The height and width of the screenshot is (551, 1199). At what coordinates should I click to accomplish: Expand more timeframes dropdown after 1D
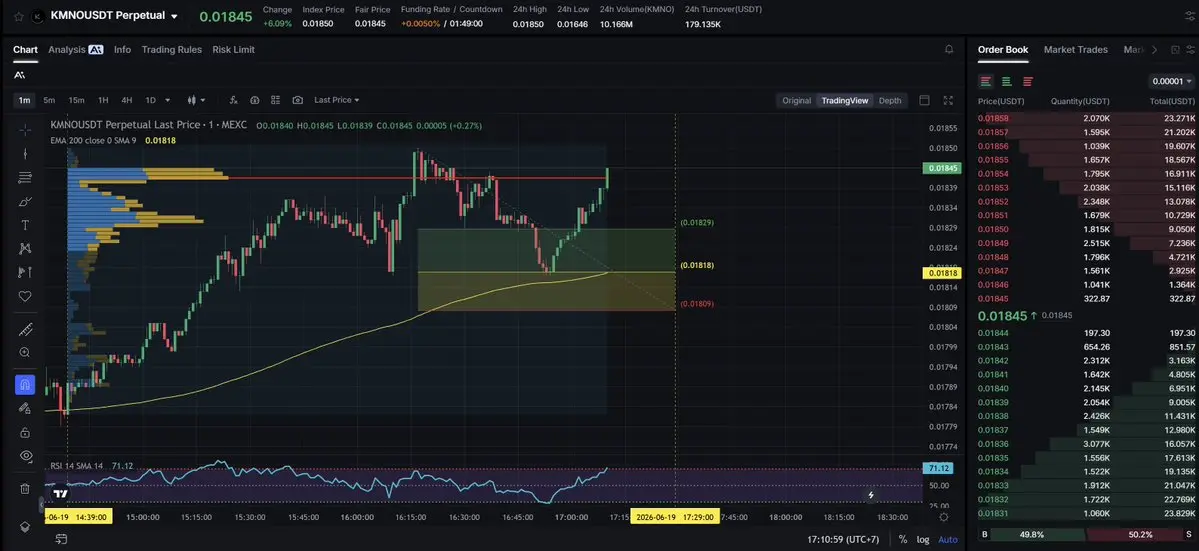(x=168, y=100)
